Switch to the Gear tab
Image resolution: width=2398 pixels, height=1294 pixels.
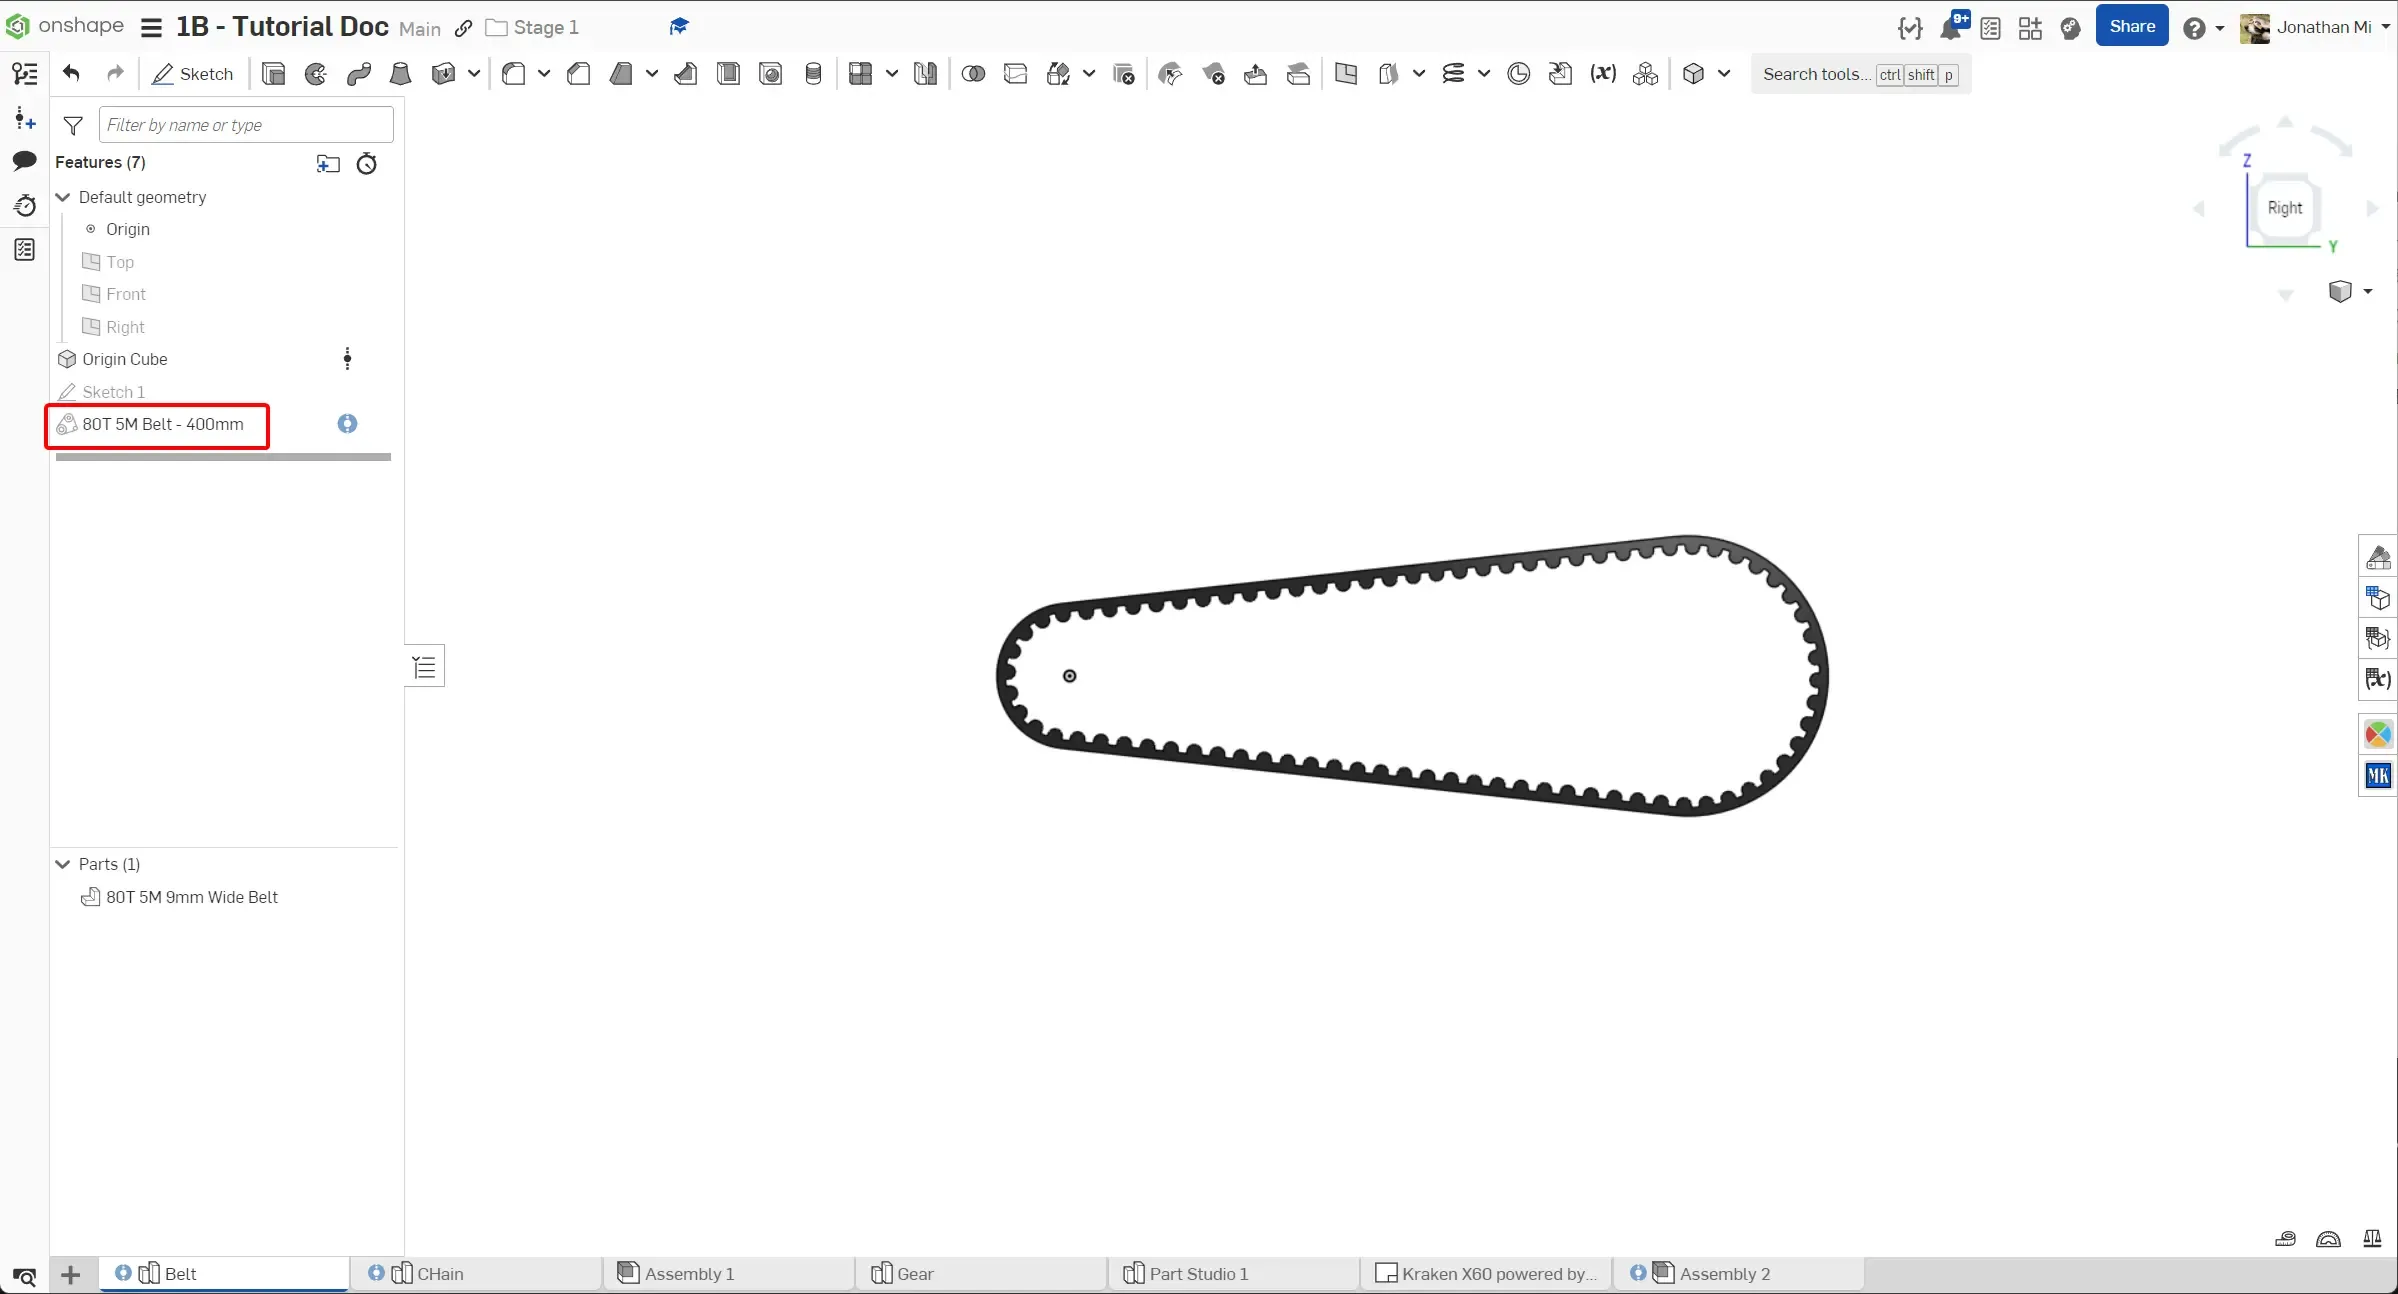tap(913, 1272)
